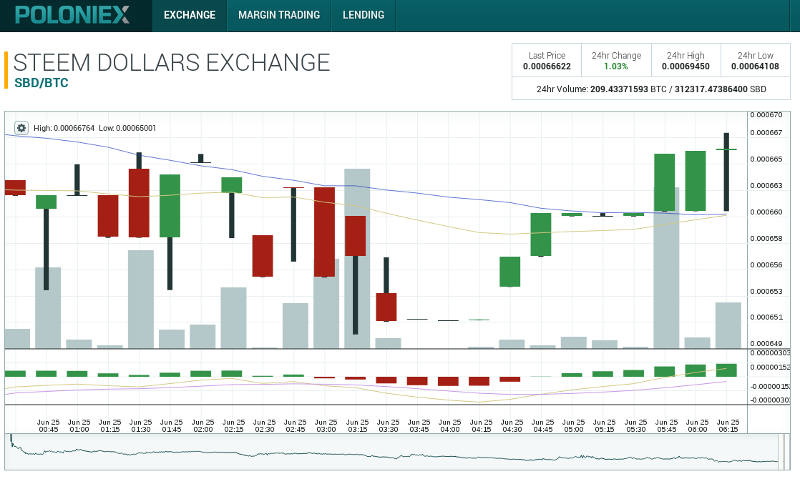Click the Poloniex logo
Image resolution: width=800 pixels, height=484 pixels.
[x=72, y=15]
